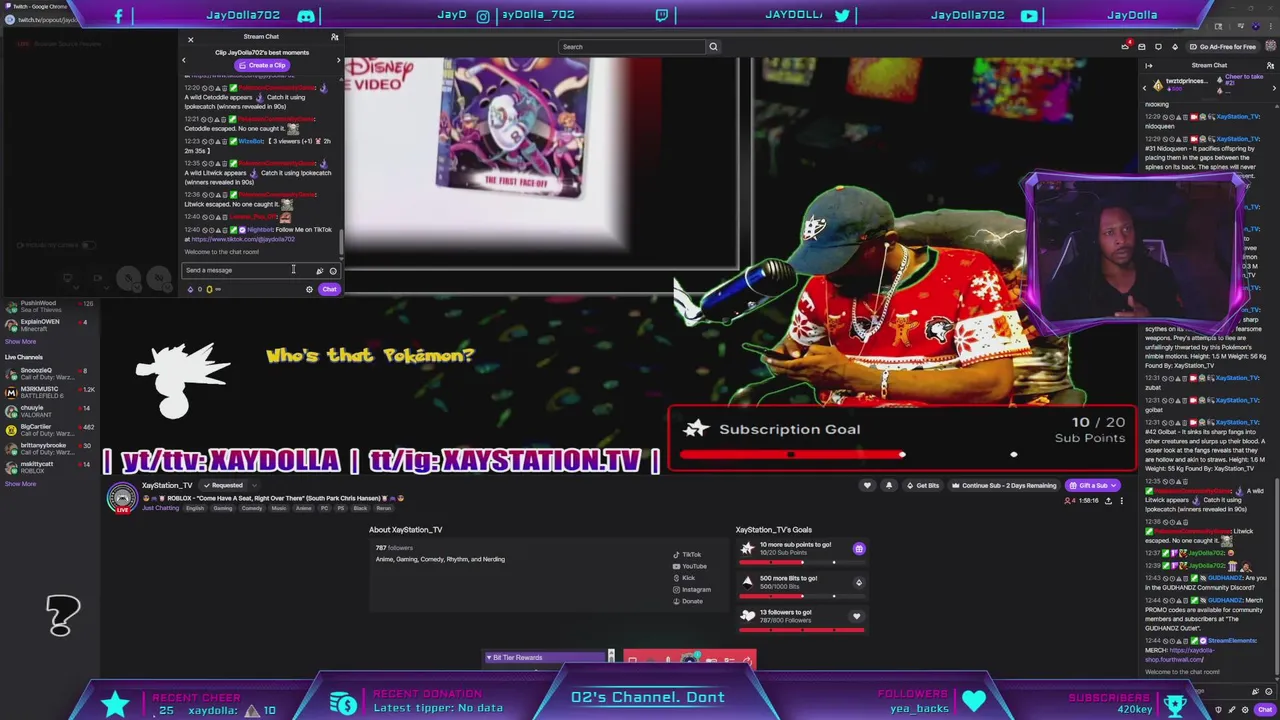Screen dimensions: 1280x720
Task: Show previous leaderboard entry arrow in right chat
Action: click(1144, 88)
